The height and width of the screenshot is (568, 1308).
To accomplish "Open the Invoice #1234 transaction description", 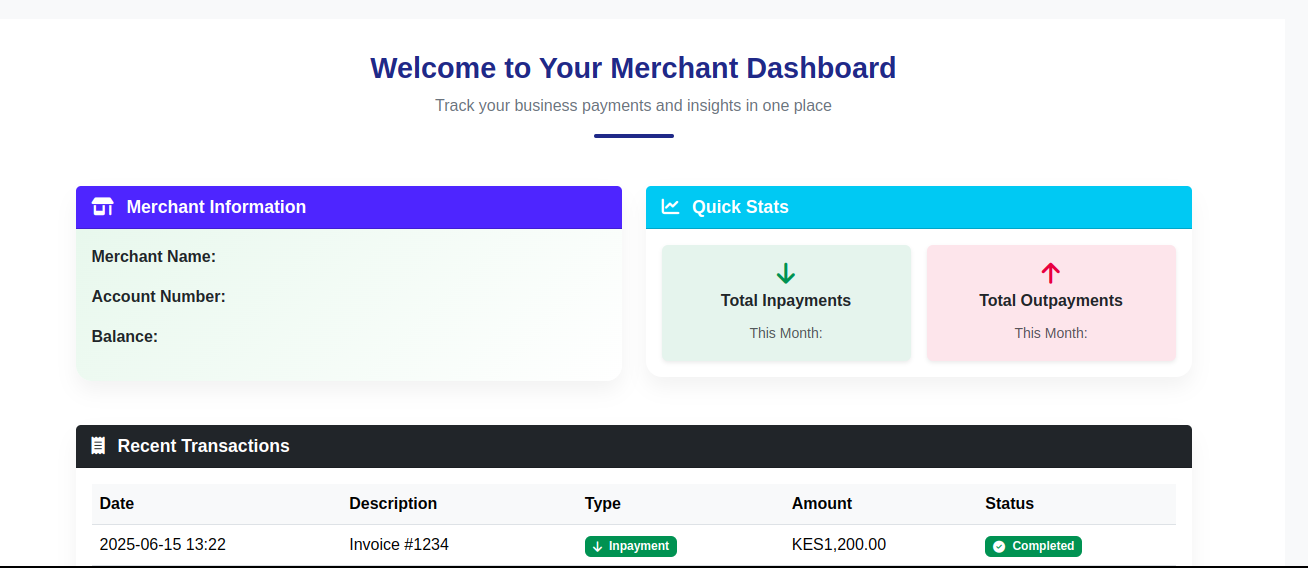I will click(399, 545).
